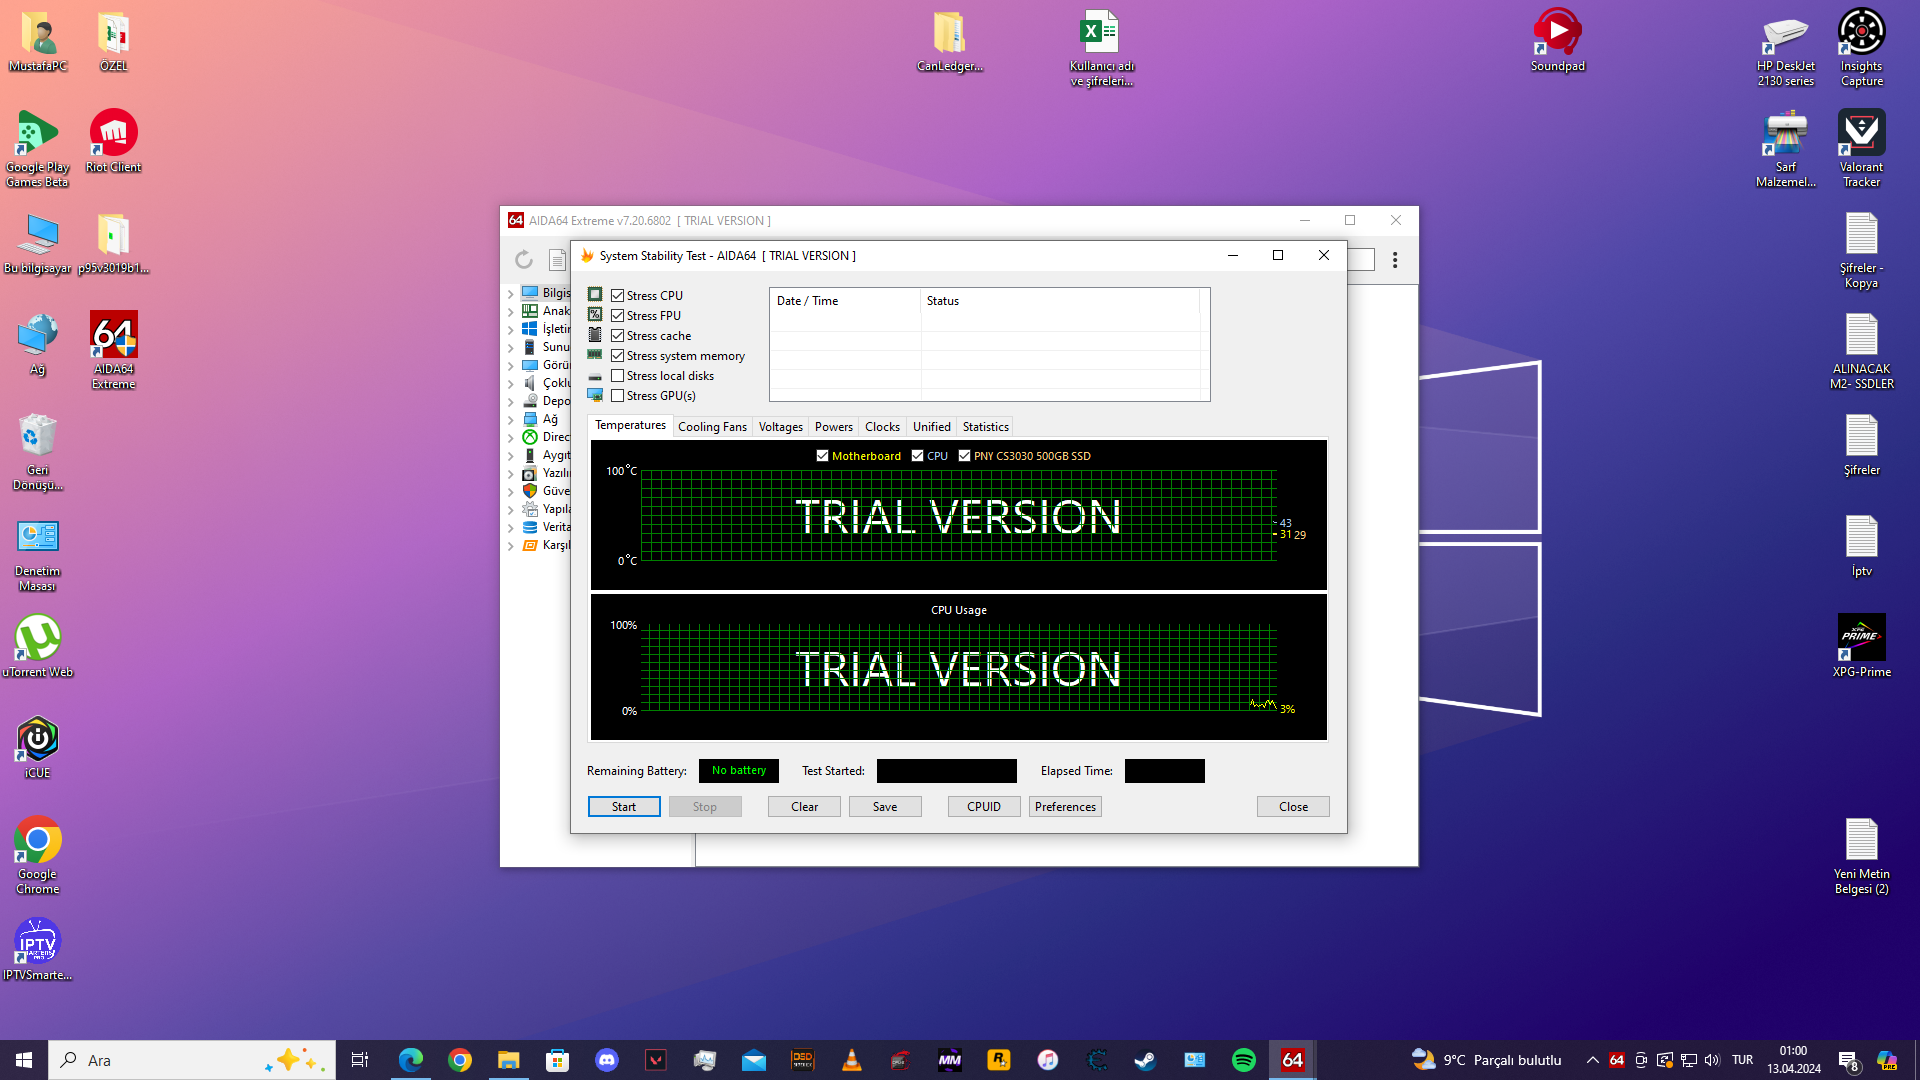1920x1080 pixels.
Task: Click the Windows search box Ara
Action: pyautogui.click(x=192, y=1060)
